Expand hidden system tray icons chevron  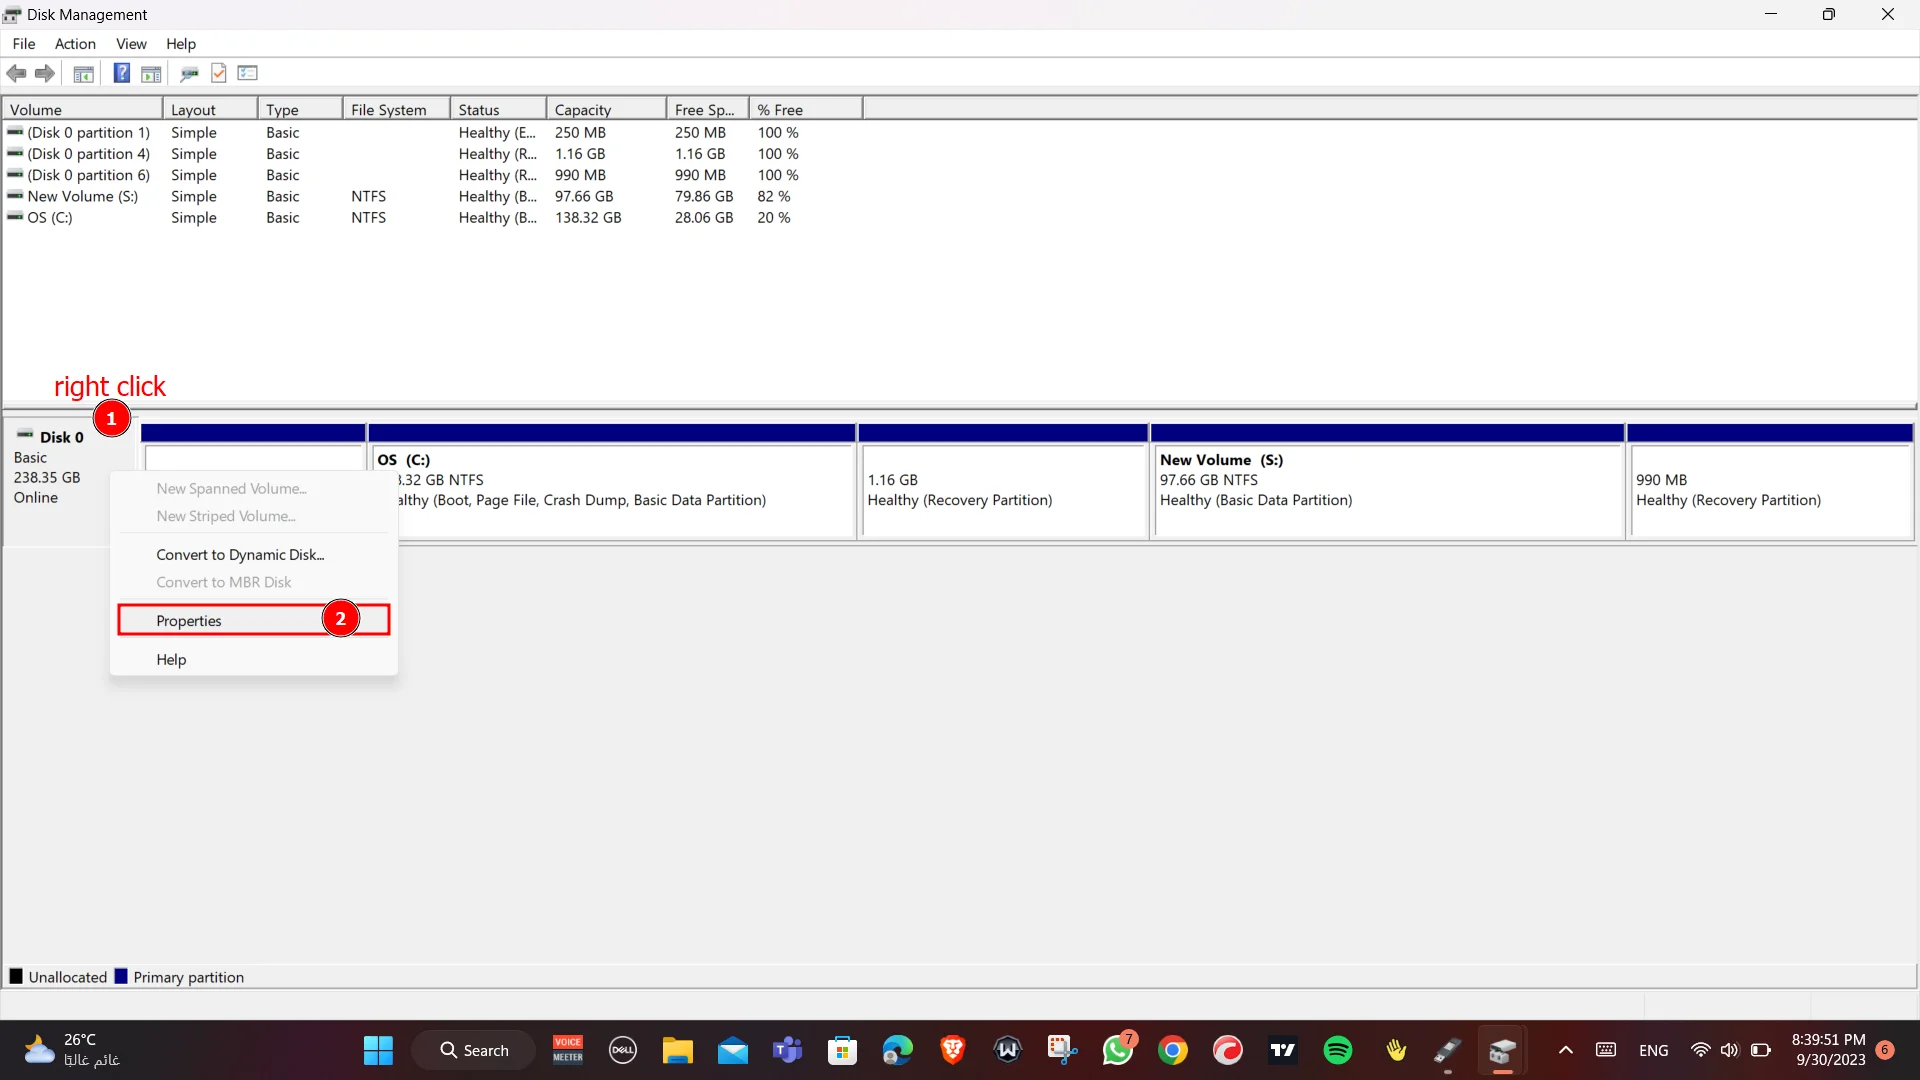[1566, 1050]
